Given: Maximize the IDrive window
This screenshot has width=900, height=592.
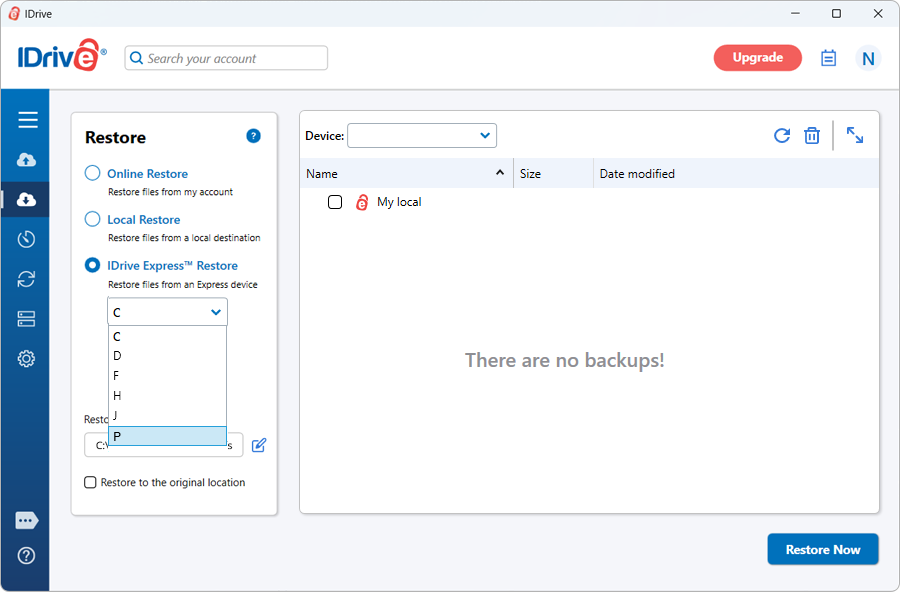Looking at the screenshot, I should click(x=836, y=13).
